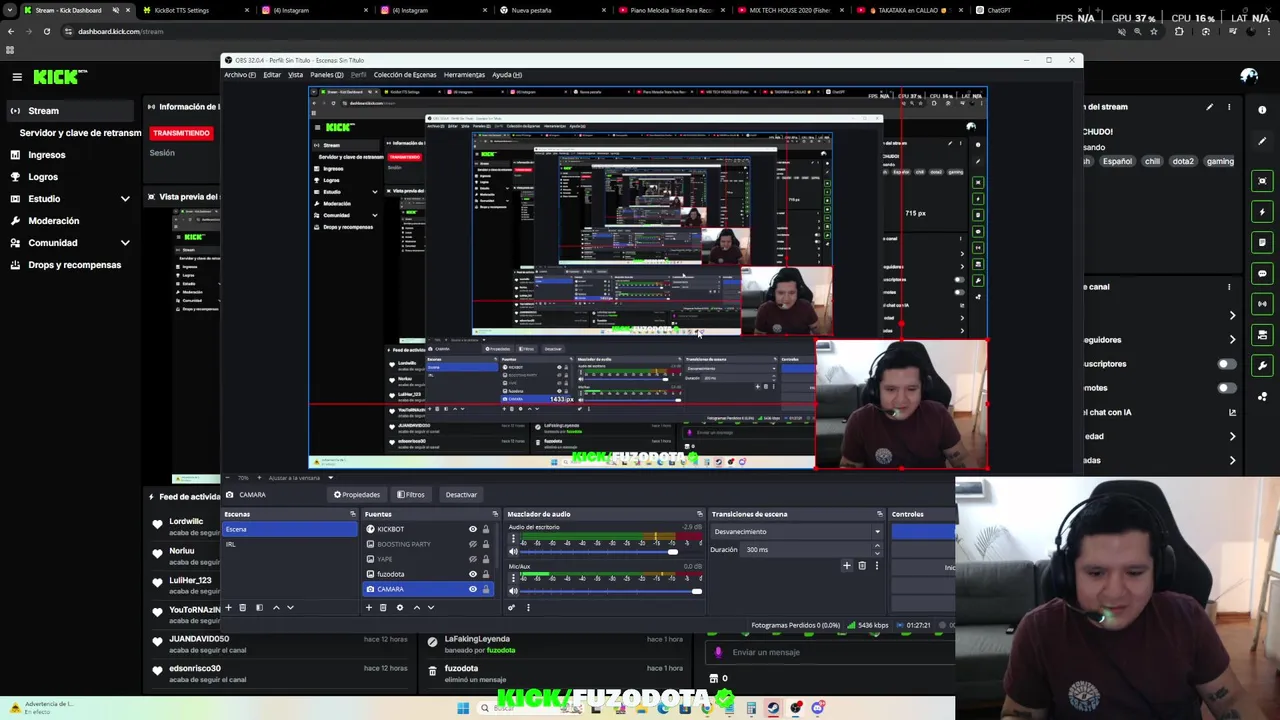The width and height of the screenshot is (1280, 720).
Task: Open OBS Herramientas menu
Action: [464, 75]
